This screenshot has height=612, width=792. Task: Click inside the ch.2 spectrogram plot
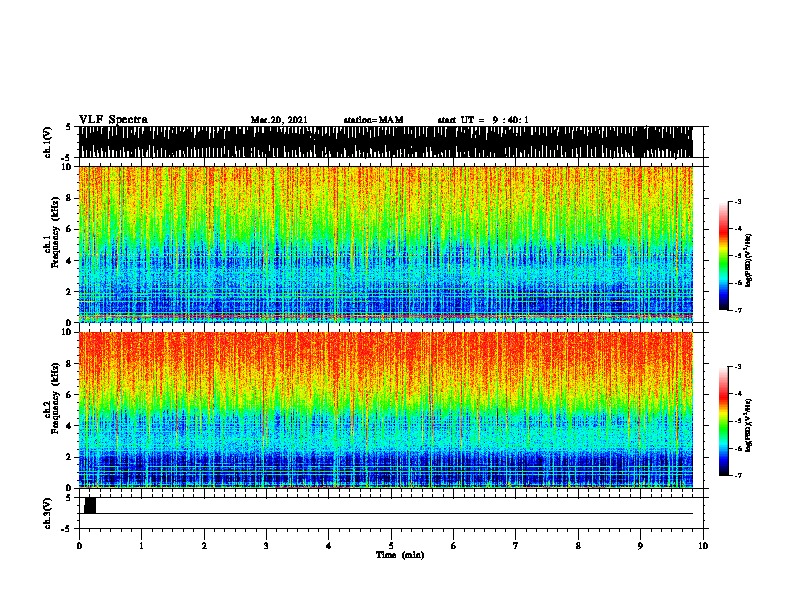385,410
